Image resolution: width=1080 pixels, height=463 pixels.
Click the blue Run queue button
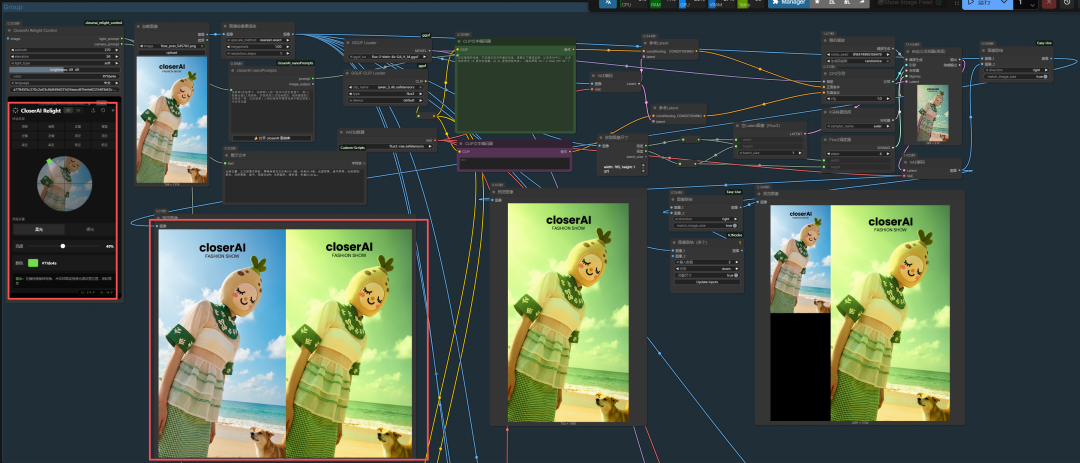click(x=981, y=3)
